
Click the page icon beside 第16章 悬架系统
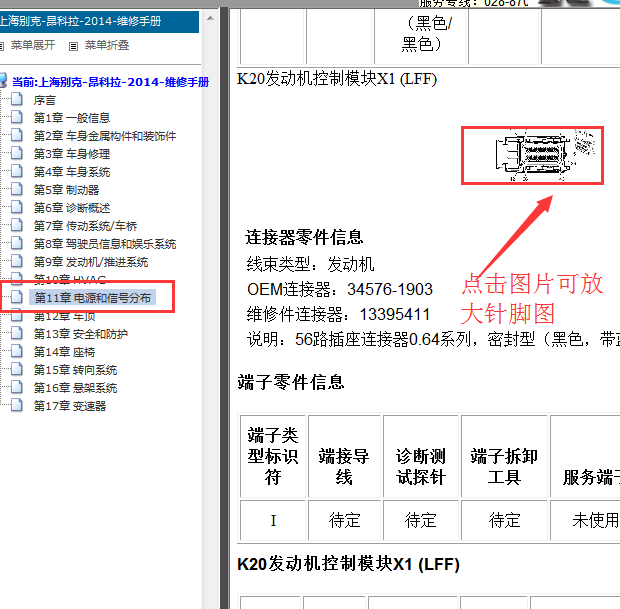(17, 387)
